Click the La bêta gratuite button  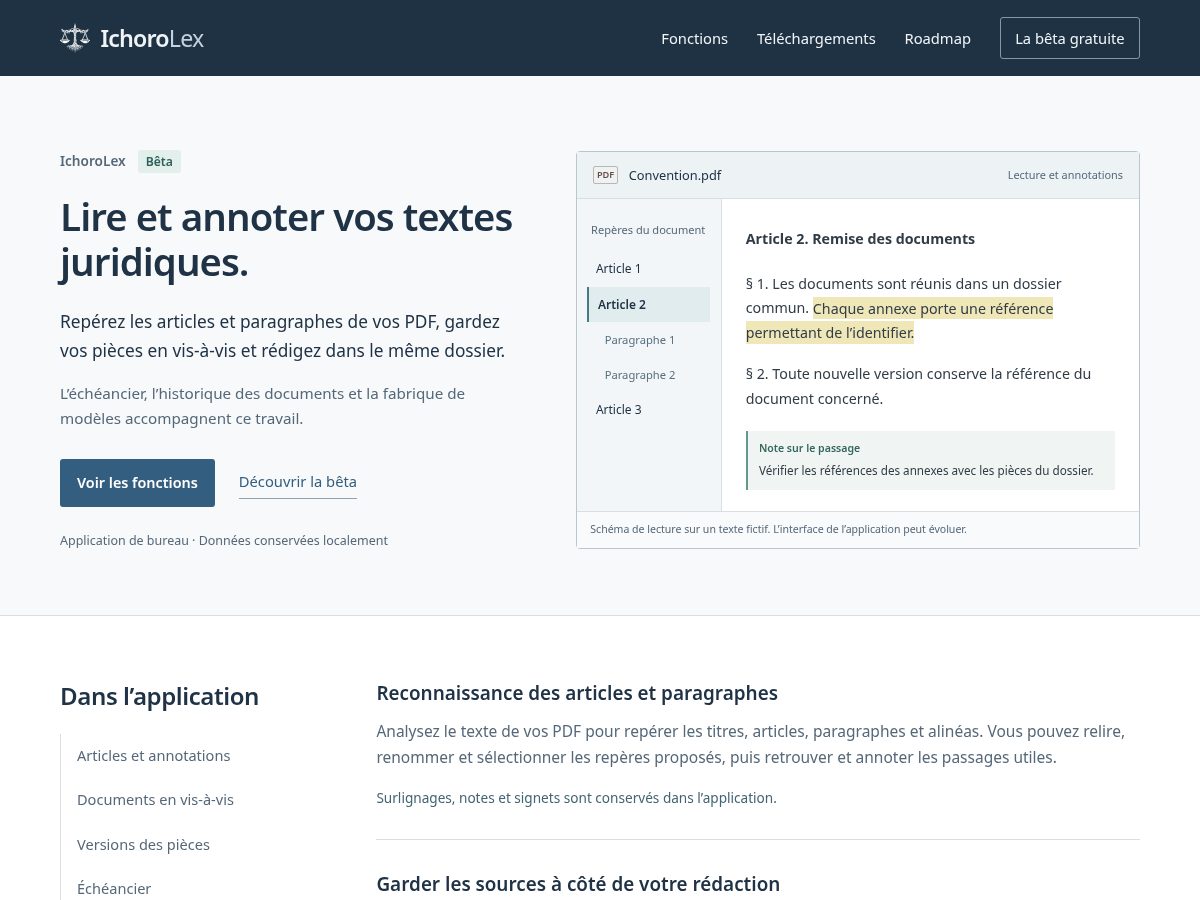(x=1069, y=38)
